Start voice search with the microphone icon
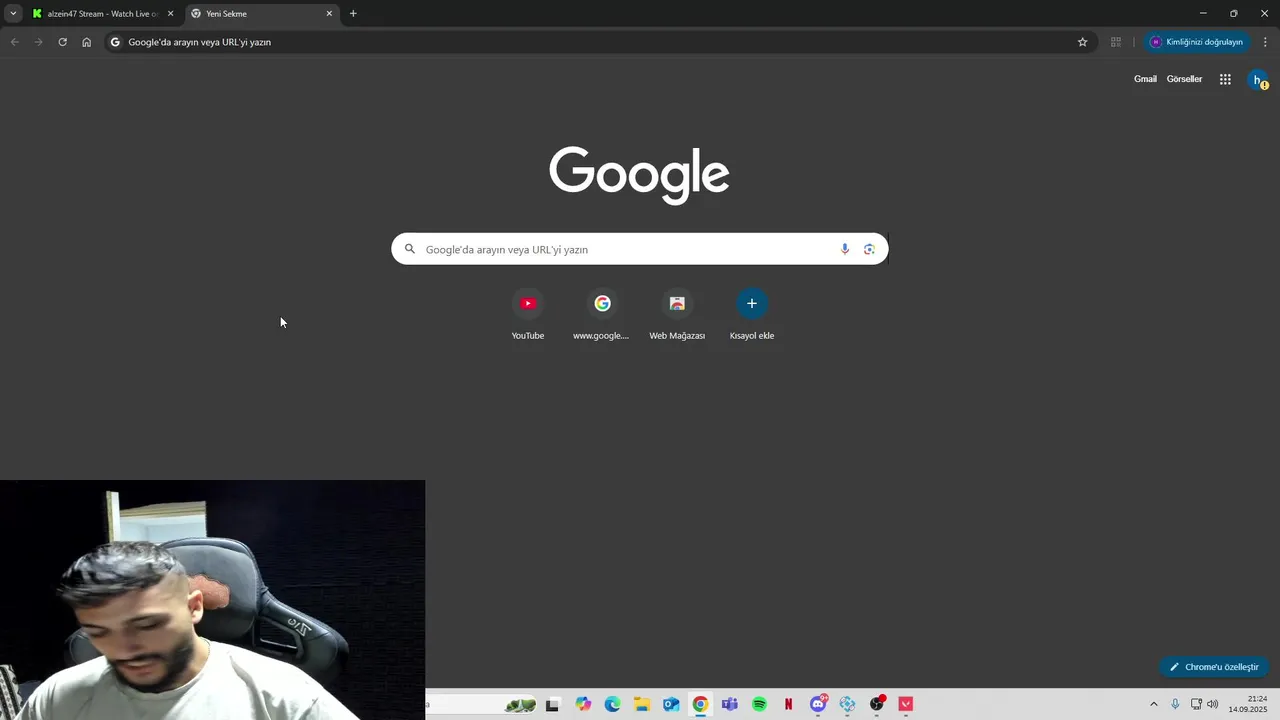Viewport: 1280px width, 720px height. pos(845,249)
